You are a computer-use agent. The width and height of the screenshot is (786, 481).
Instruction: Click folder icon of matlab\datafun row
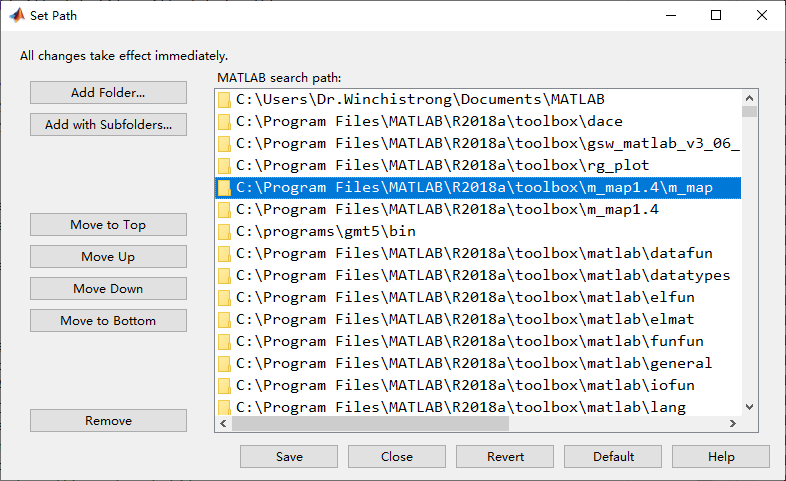224,254
